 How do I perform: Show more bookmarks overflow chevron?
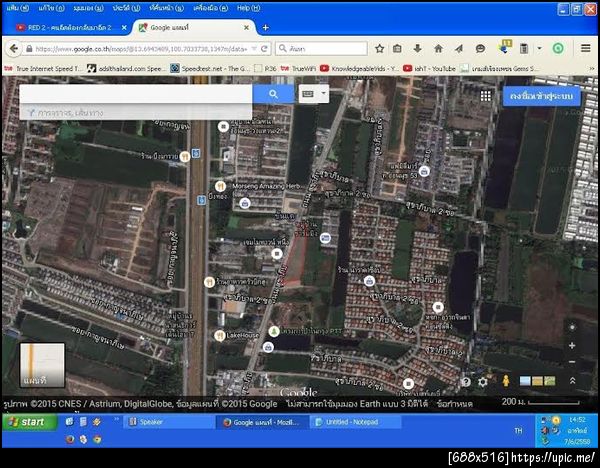(x=592, y=69)
